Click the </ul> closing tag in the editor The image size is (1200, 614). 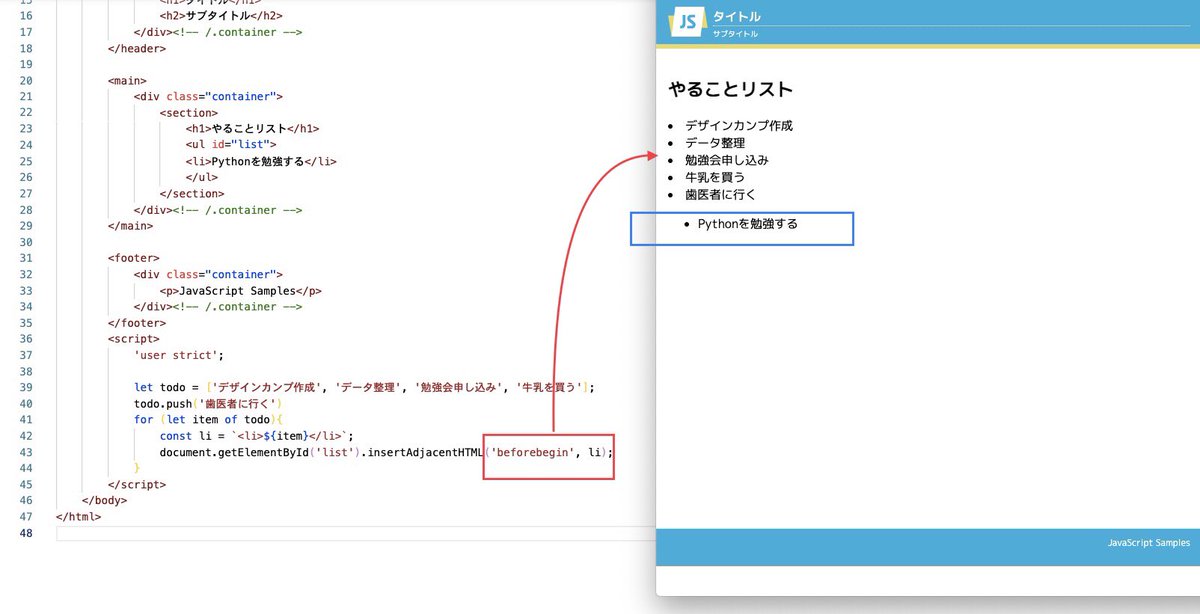tap(201, 177)
